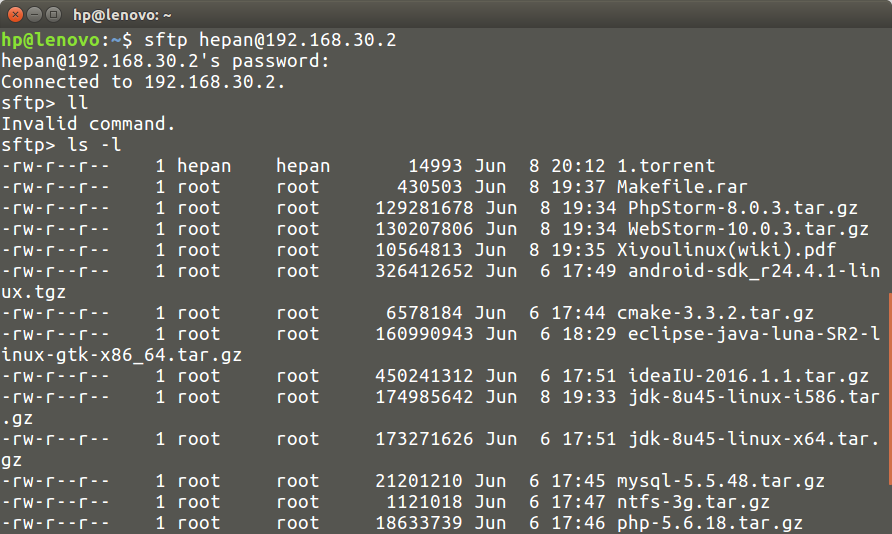This screenshot has height=534, width=892.
Task: Minimize the terminal window
Action: (x=33, y=15)
